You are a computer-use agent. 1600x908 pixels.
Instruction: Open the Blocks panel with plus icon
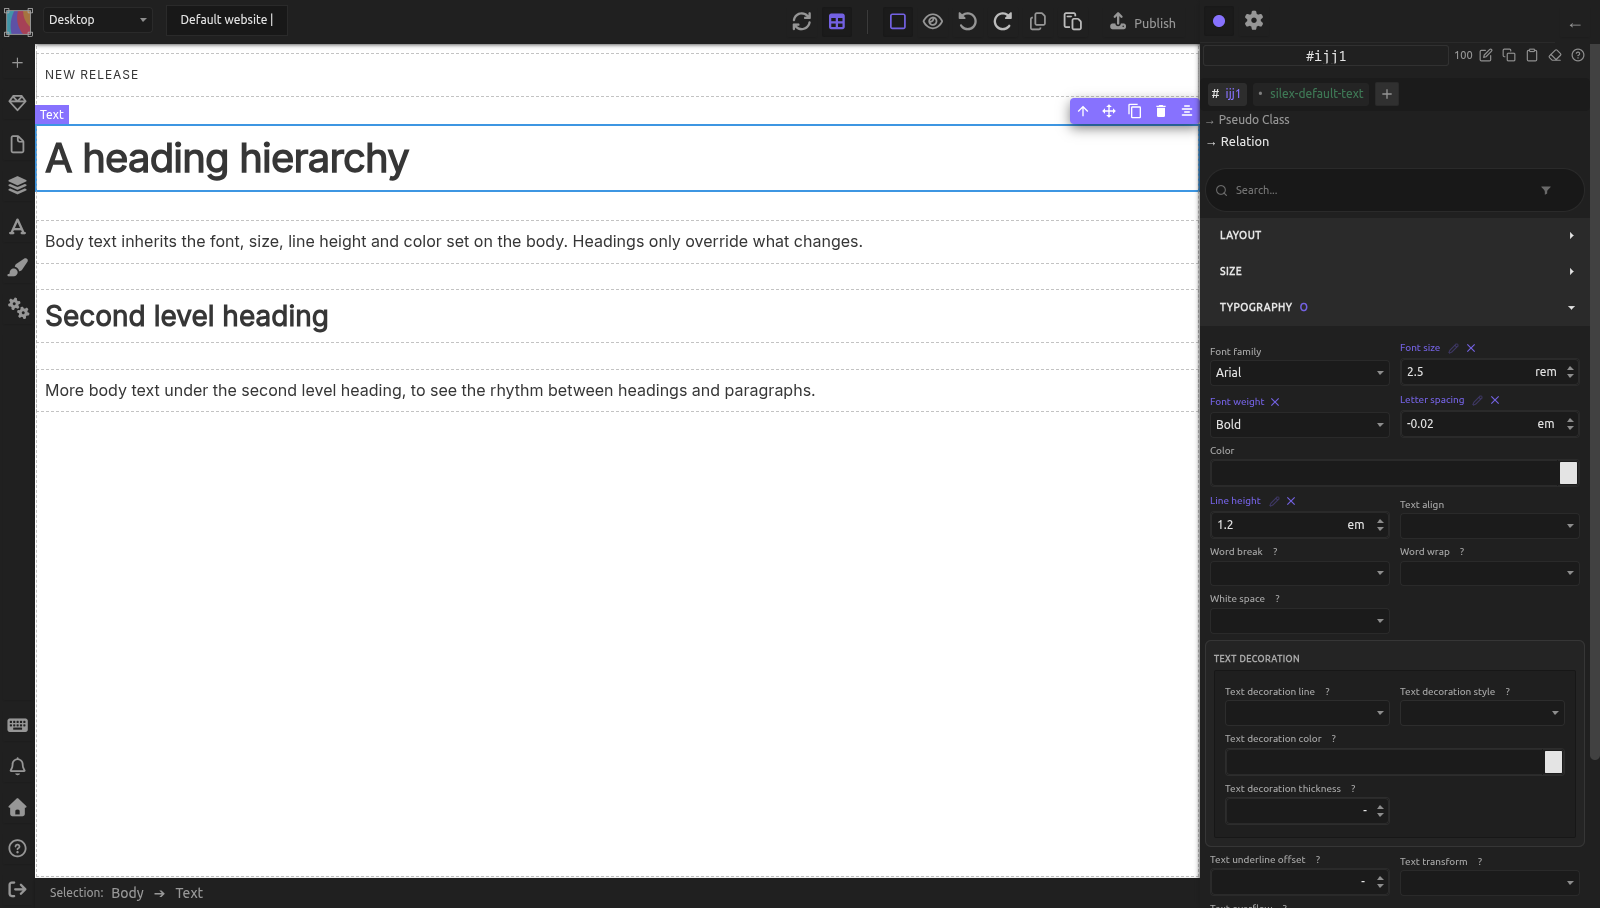(17, 63)
